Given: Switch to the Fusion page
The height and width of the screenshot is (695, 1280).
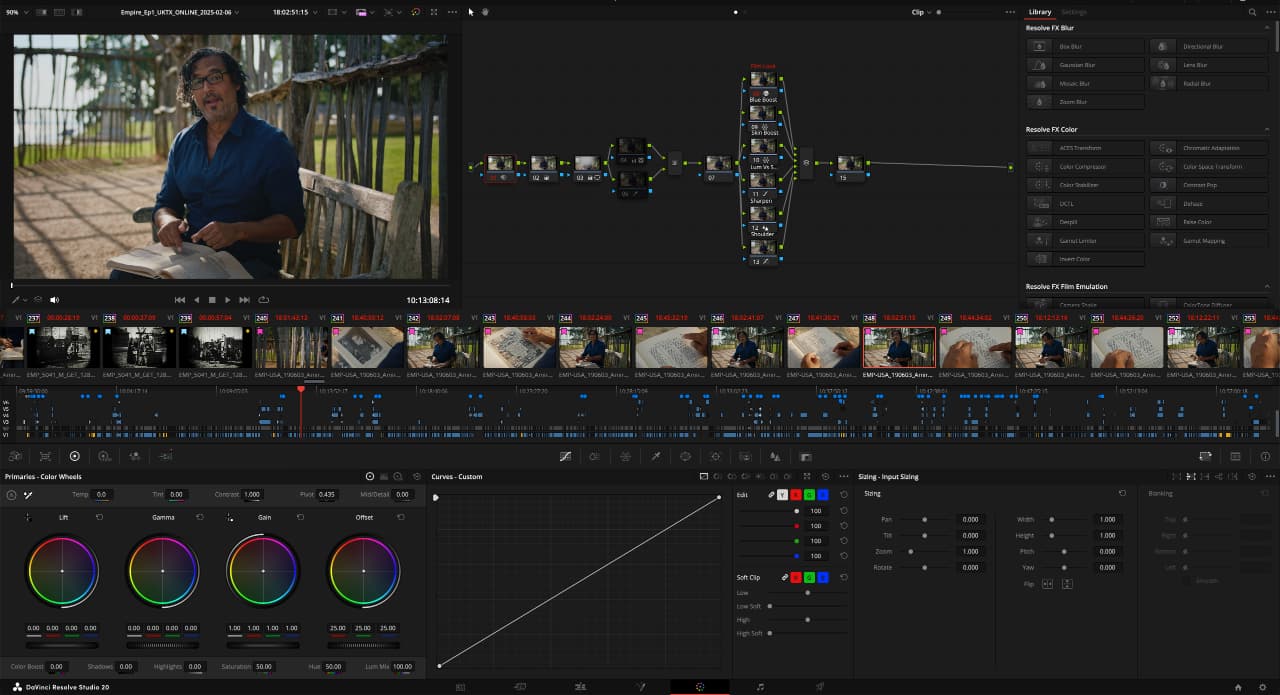Looking at the screenshot, I should pos(641,687).
